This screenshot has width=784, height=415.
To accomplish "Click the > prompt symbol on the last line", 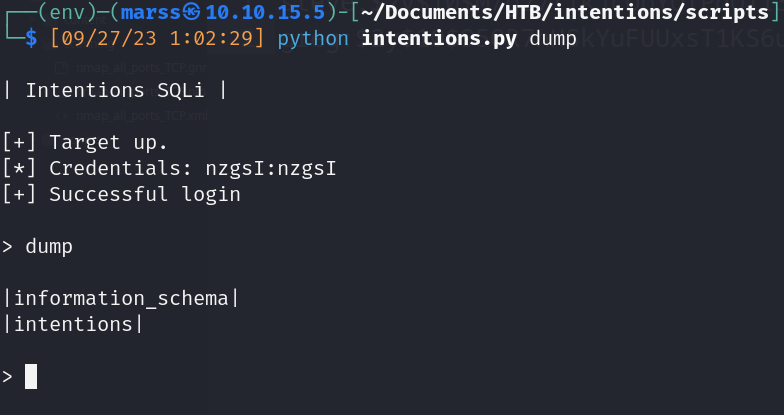I will [8, 376].
